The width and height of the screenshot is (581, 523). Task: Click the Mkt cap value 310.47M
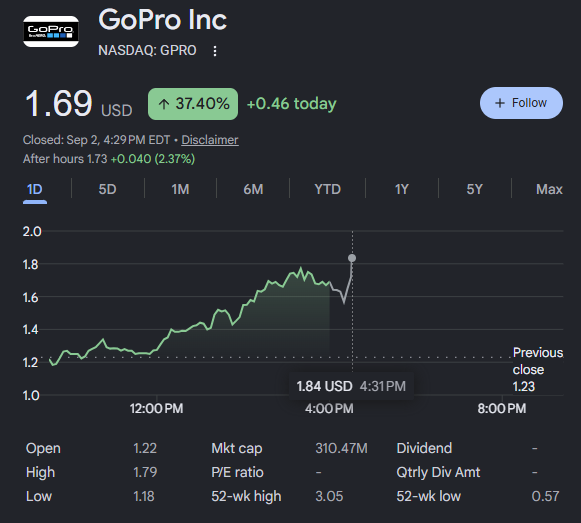341,448
